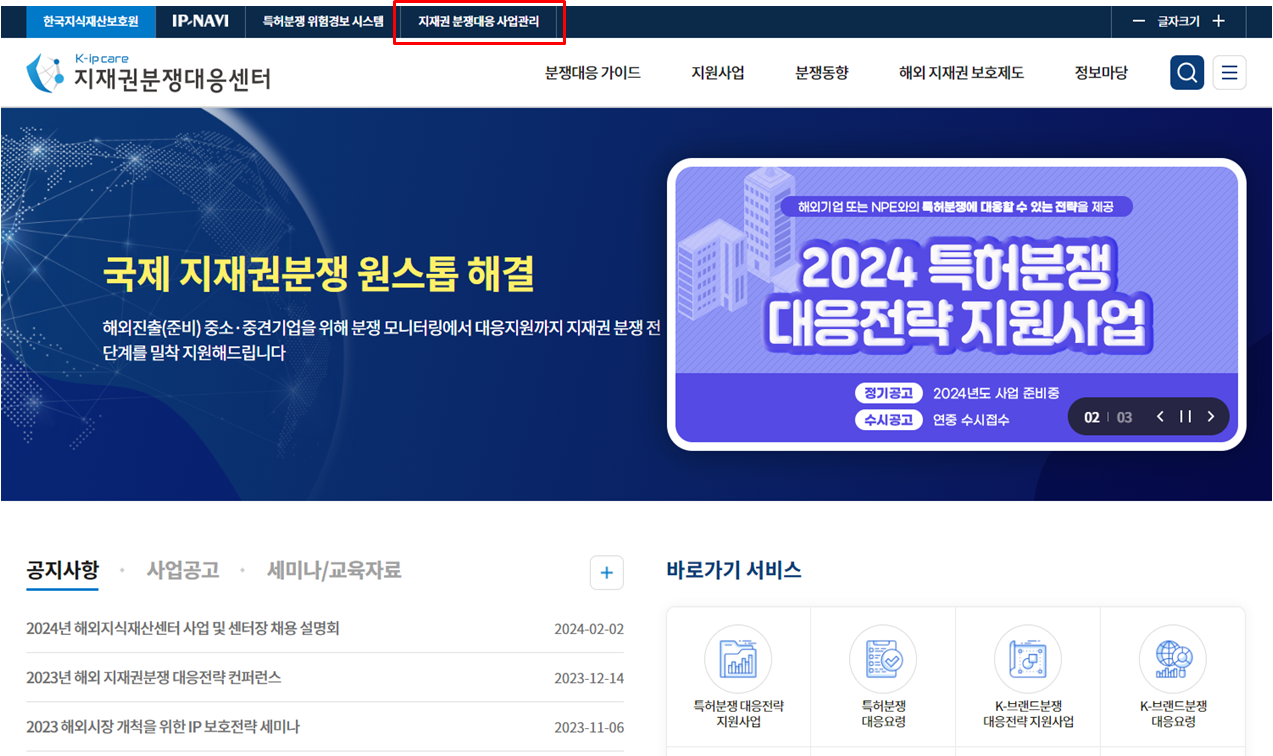The image size is (1273, 756).
Task: Click the 바로가기 서비스 heading
Action: click(734, 570)
